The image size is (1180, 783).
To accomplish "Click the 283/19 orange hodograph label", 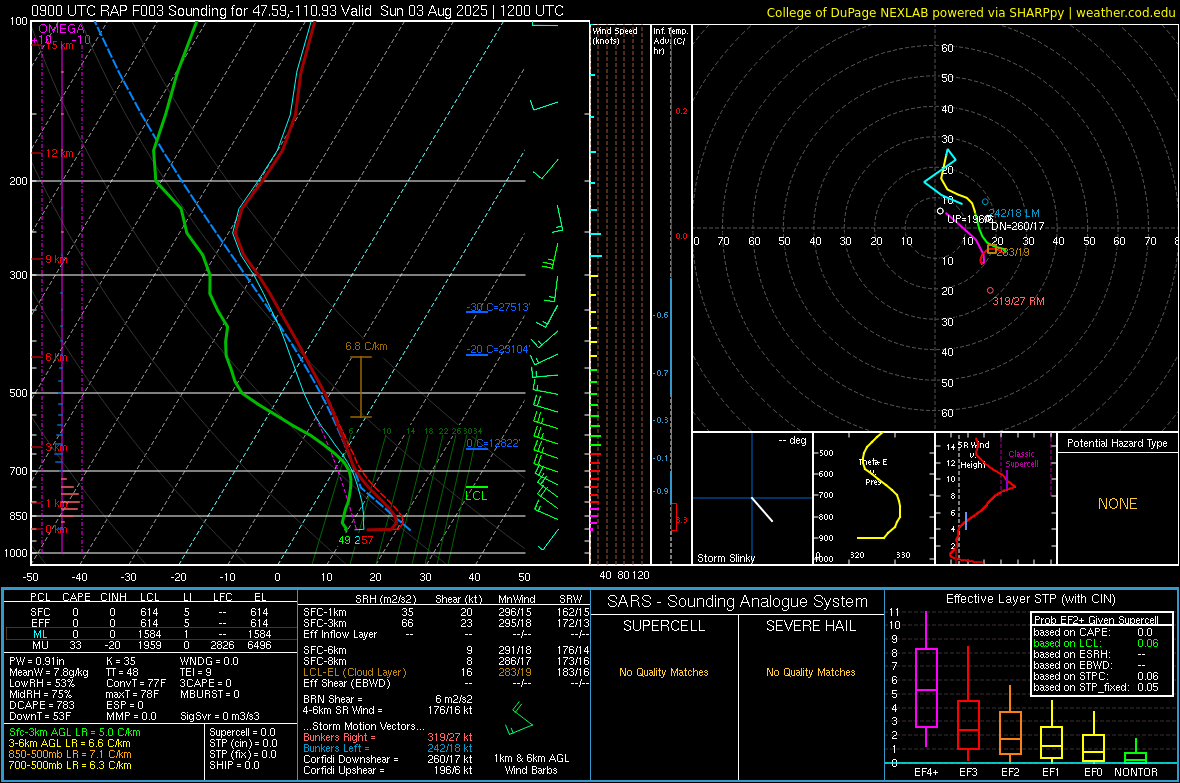I will click(1013, 252).
